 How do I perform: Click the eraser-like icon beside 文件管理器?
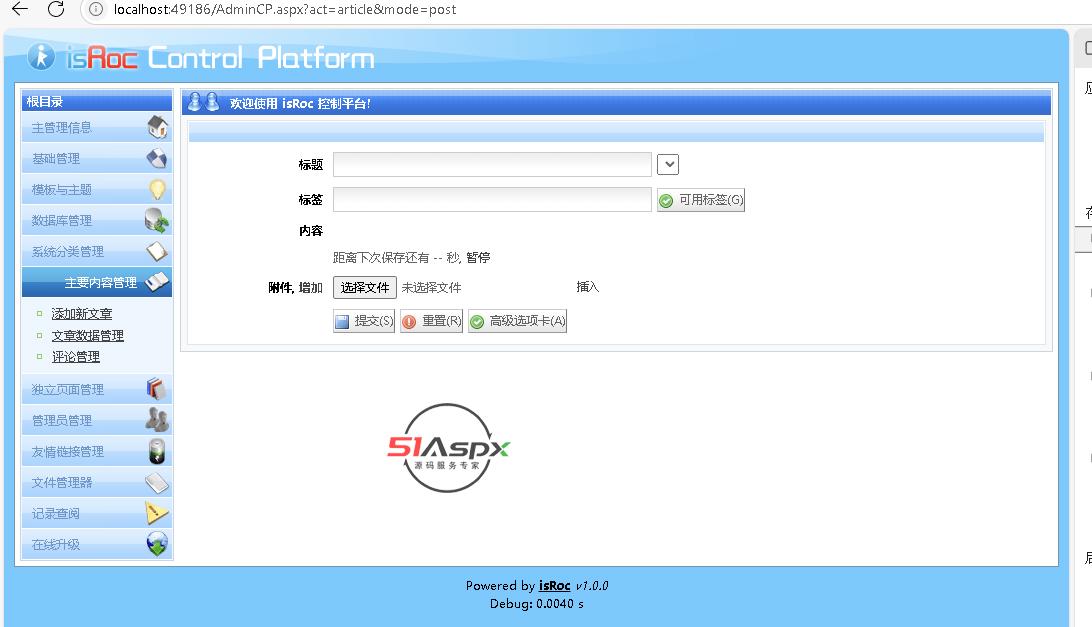point(157,482)
